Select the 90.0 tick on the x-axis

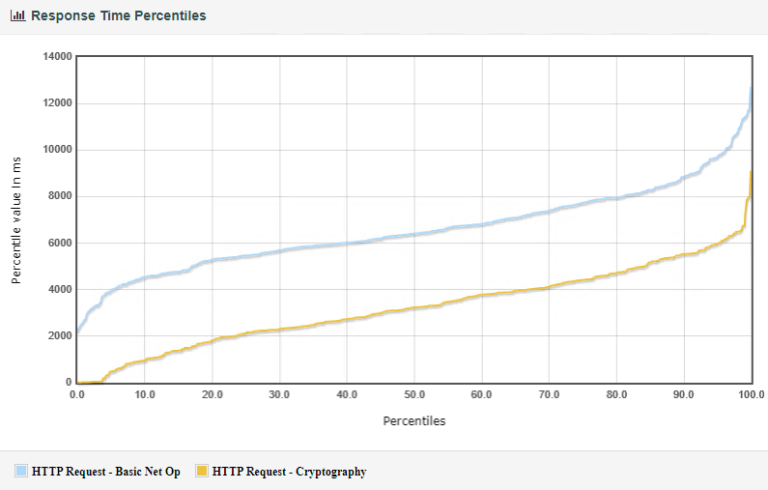point(684,395)
